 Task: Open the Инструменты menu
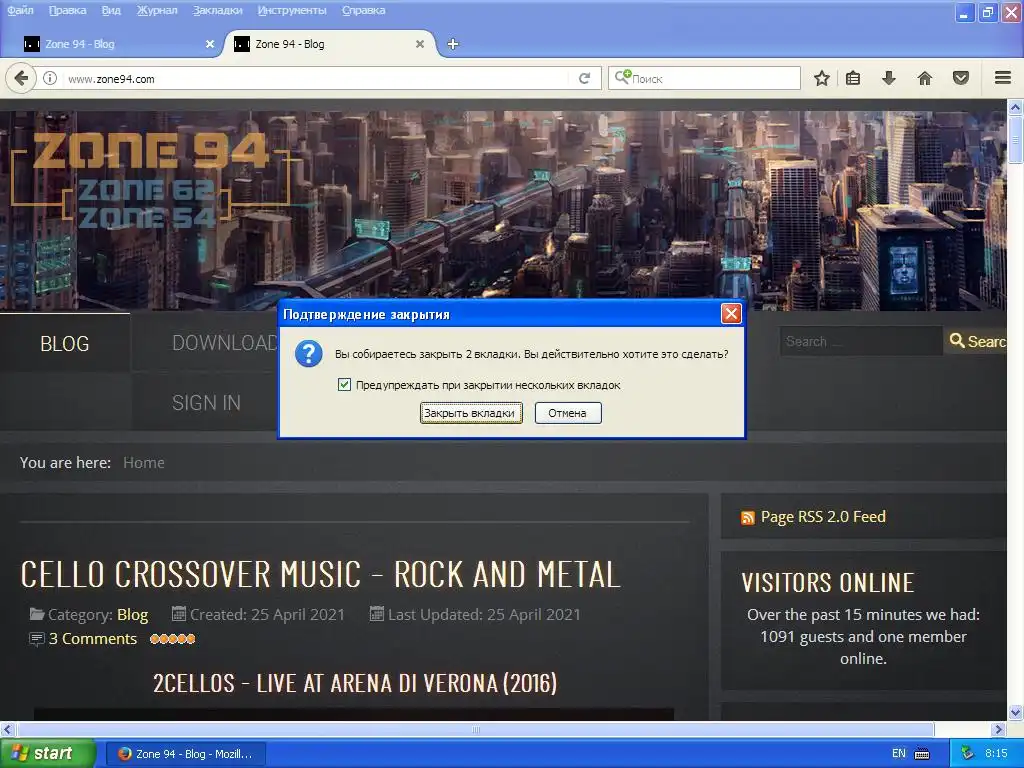pyautogui.click(x=292, y=10)
